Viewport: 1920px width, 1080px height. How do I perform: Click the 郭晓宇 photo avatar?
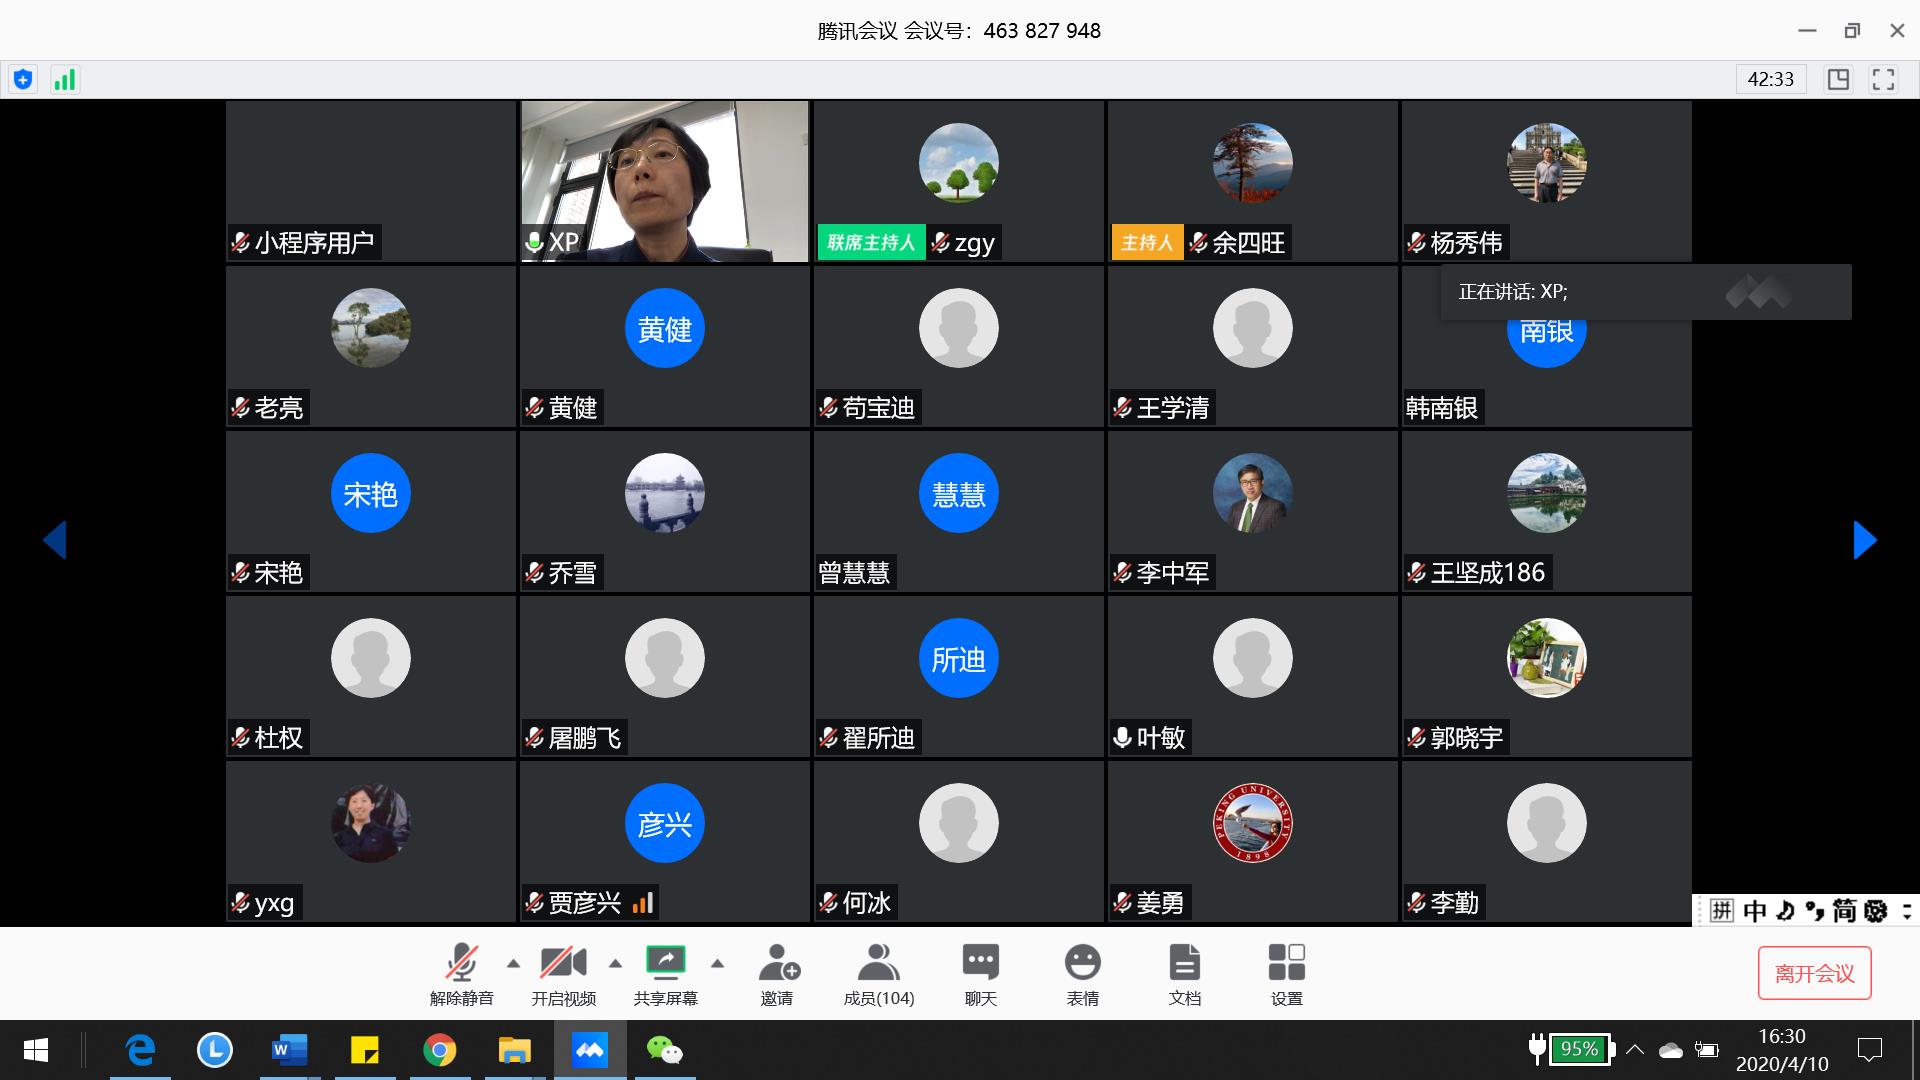tap(1546, 658)
